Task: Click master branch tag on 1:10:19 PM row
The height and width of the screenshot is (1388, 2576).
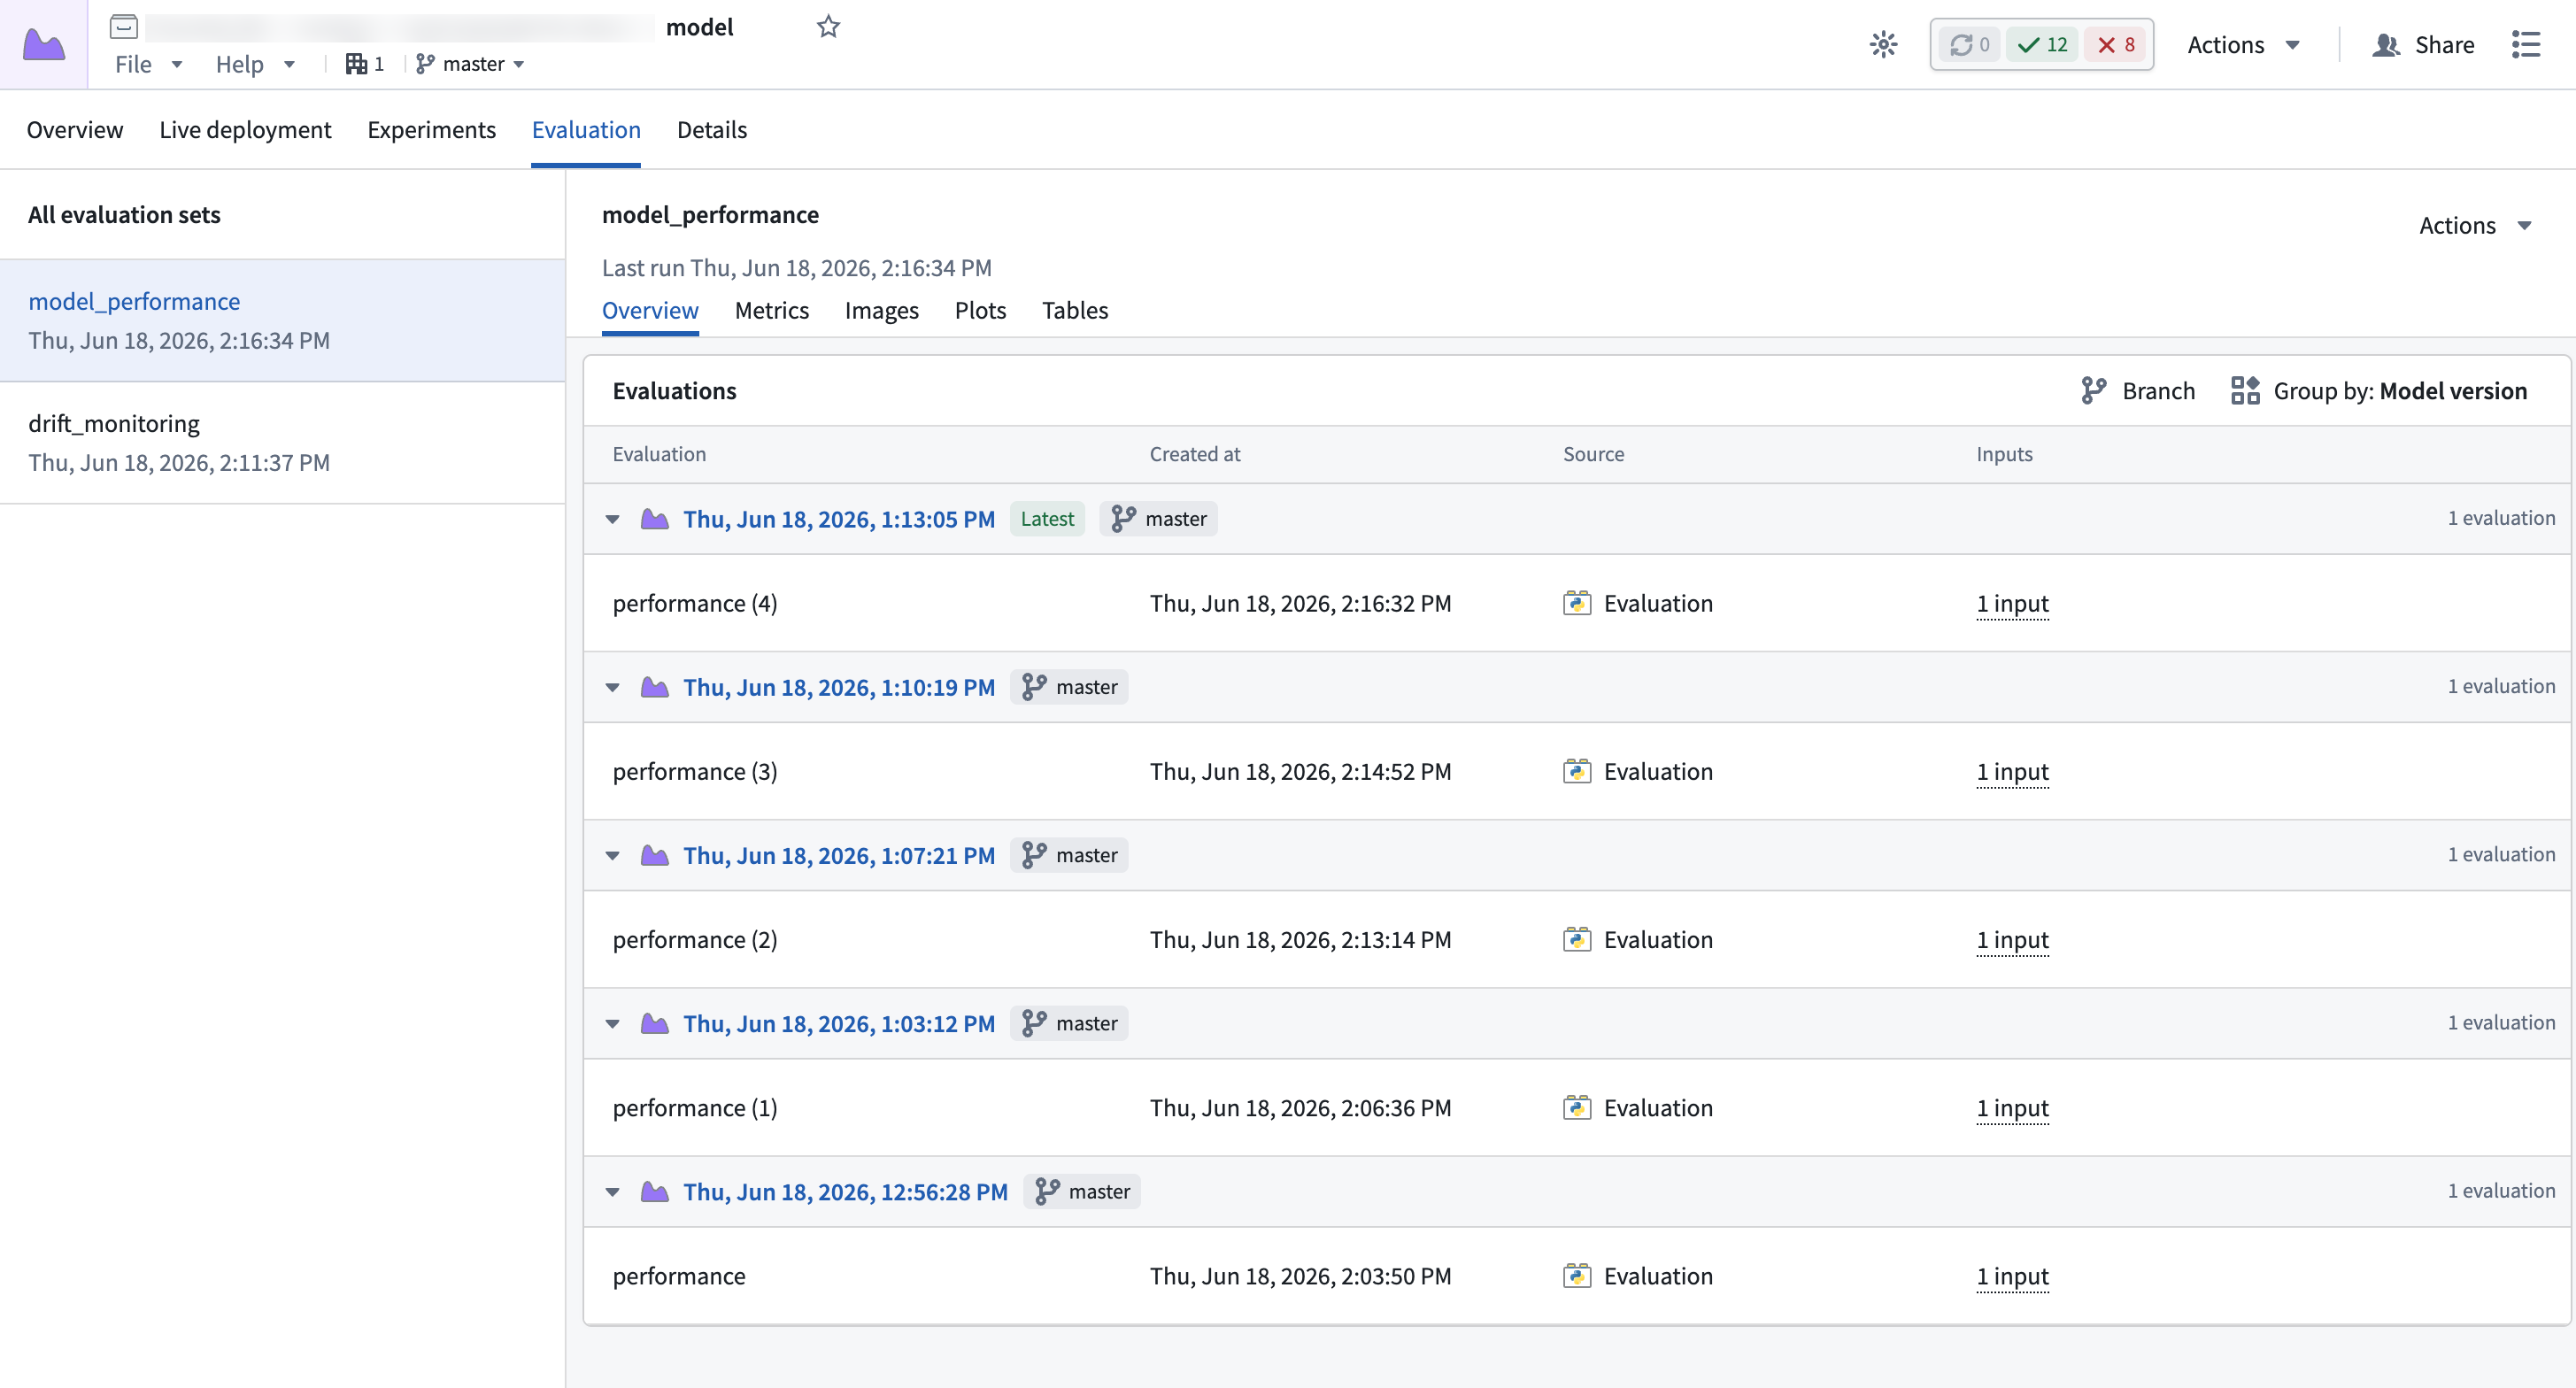Action: pos(1069,687)
